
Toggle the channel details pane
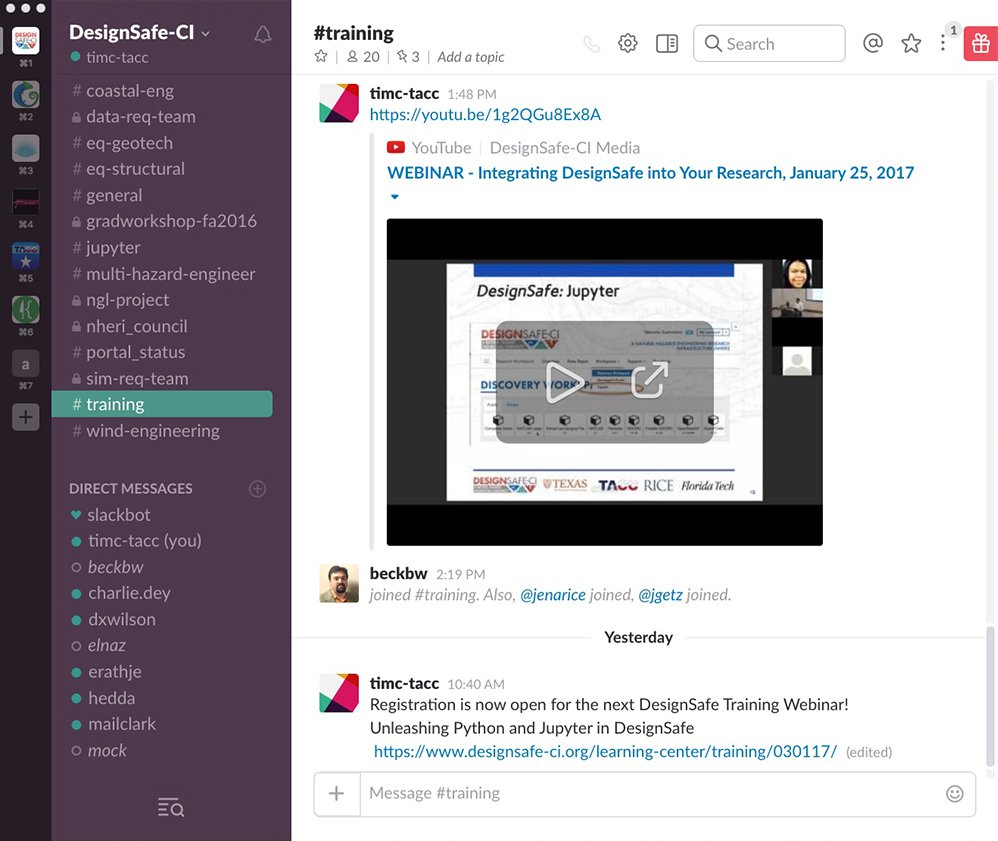point(666,43)
